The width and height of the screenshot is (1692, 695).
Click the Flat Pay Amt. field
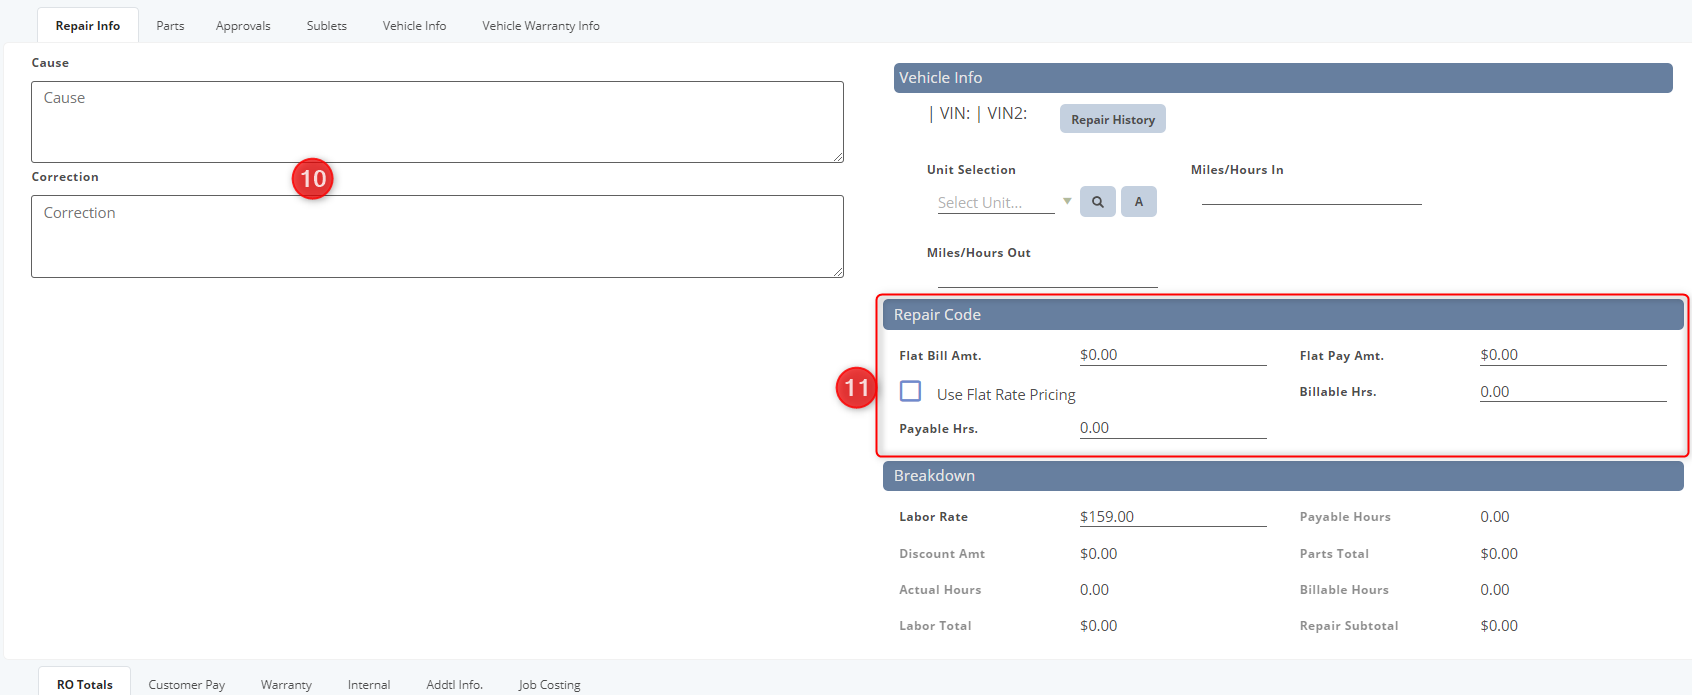point(1572,355)
